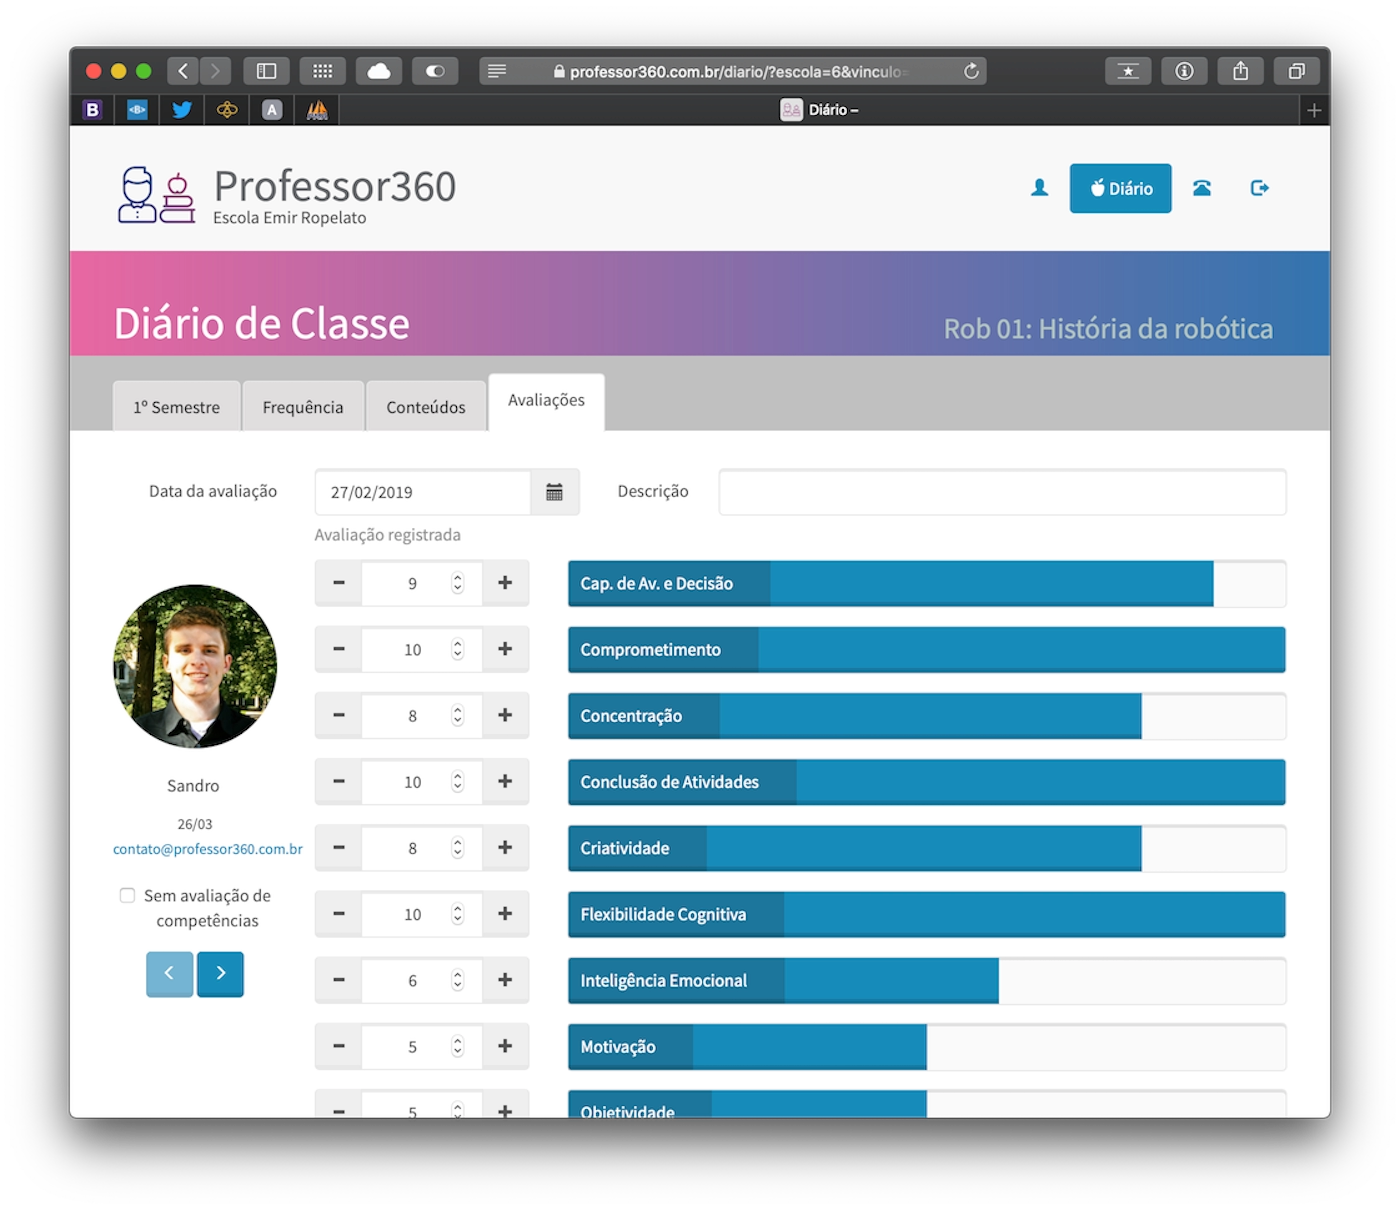Click the toggle-shaped extension icon in toolbar

pyautogui.click(x=435, y=71)
